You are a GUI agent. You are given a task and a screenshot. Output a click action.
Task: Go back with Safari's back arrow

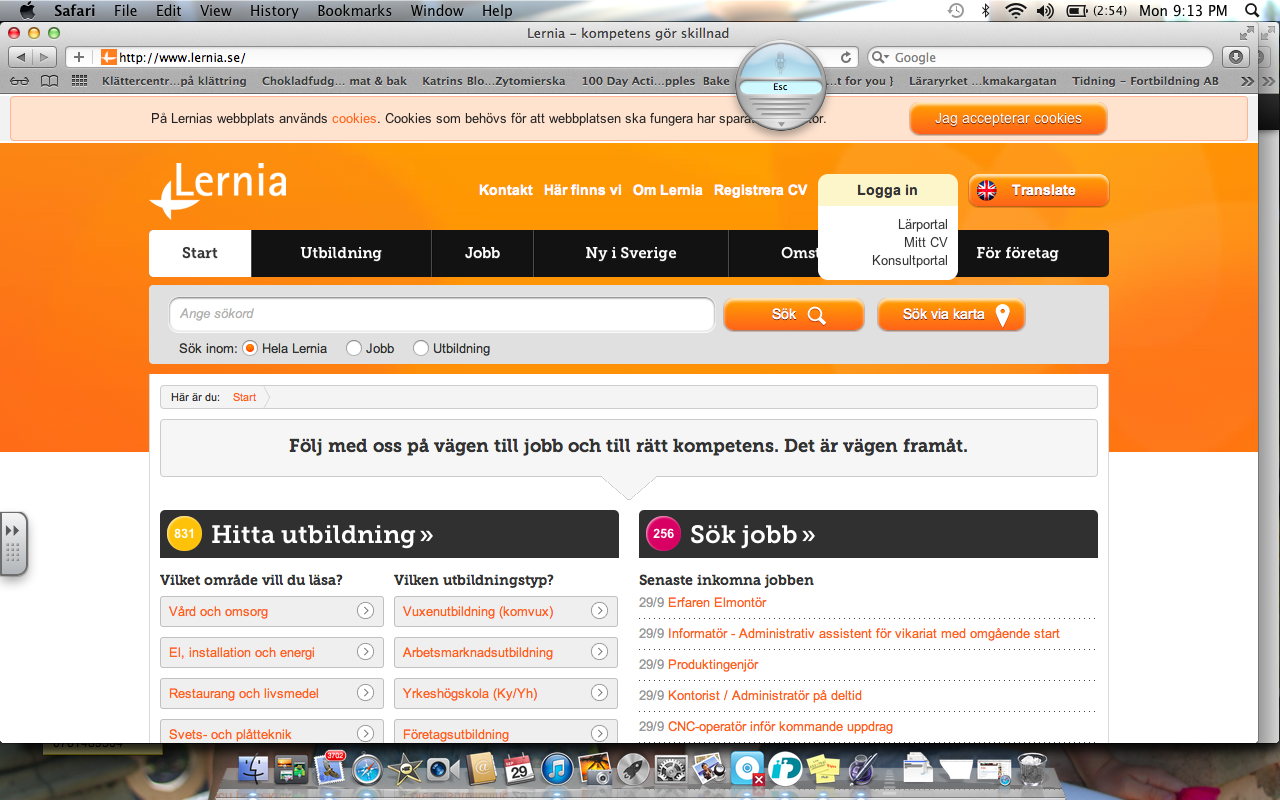click(21, 57)
